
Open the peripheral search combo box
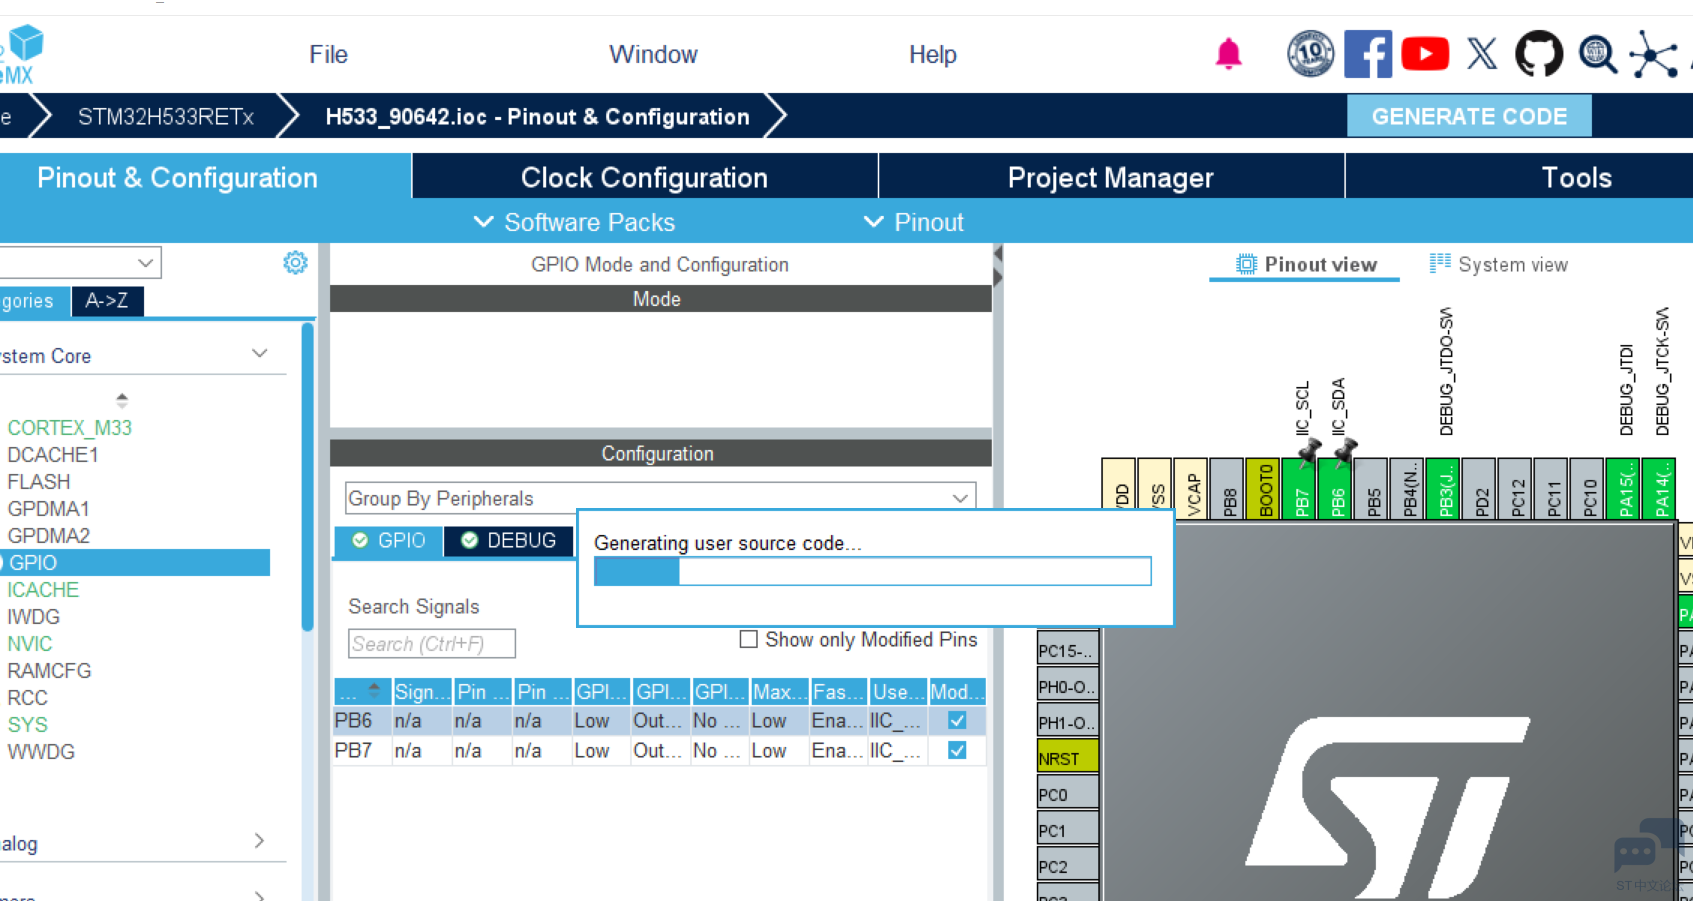click(x=80, y=263)
